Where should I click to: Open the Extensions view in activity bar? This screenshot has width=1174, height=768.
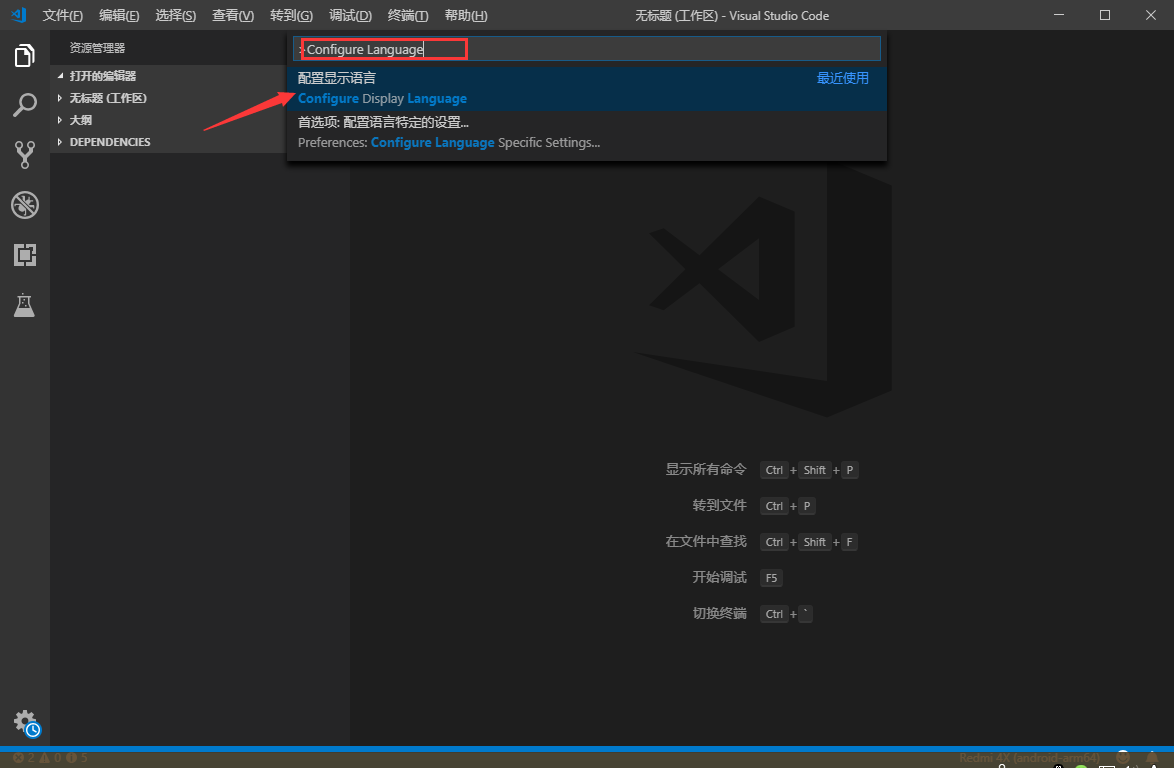point(25,255)
